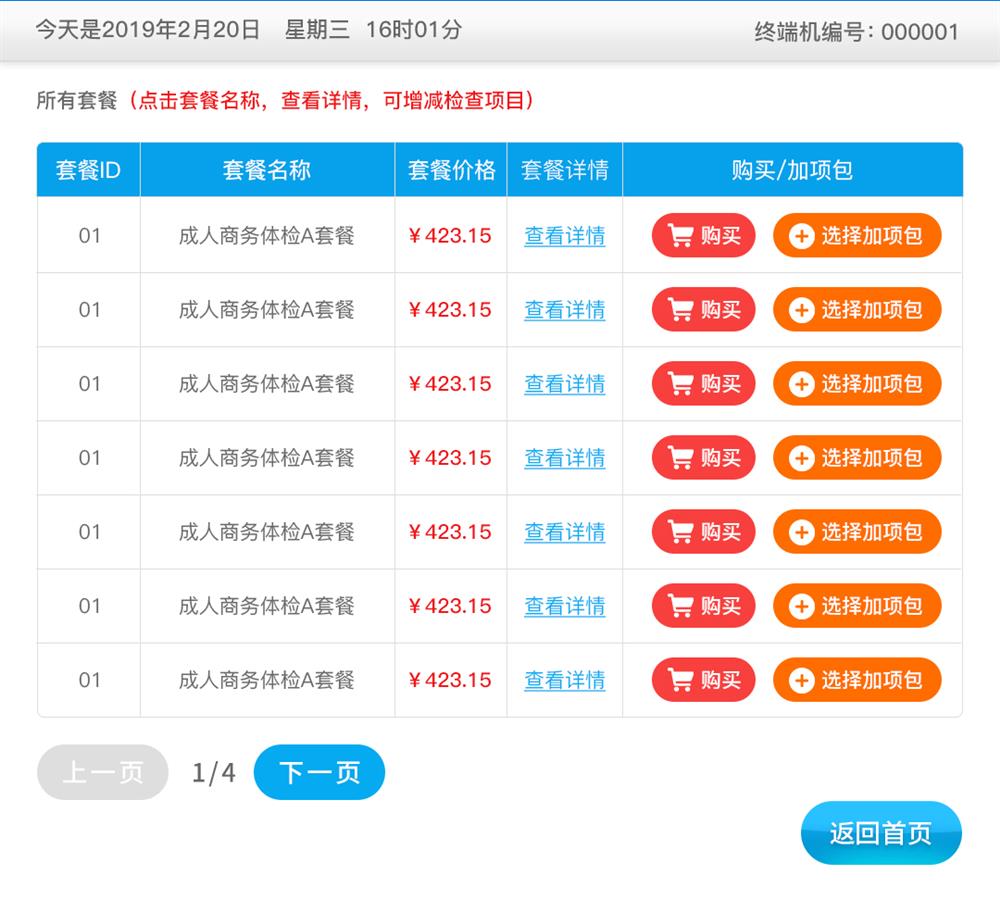
Task: Click 购买 cart button in third row
Action: [703, 383]
